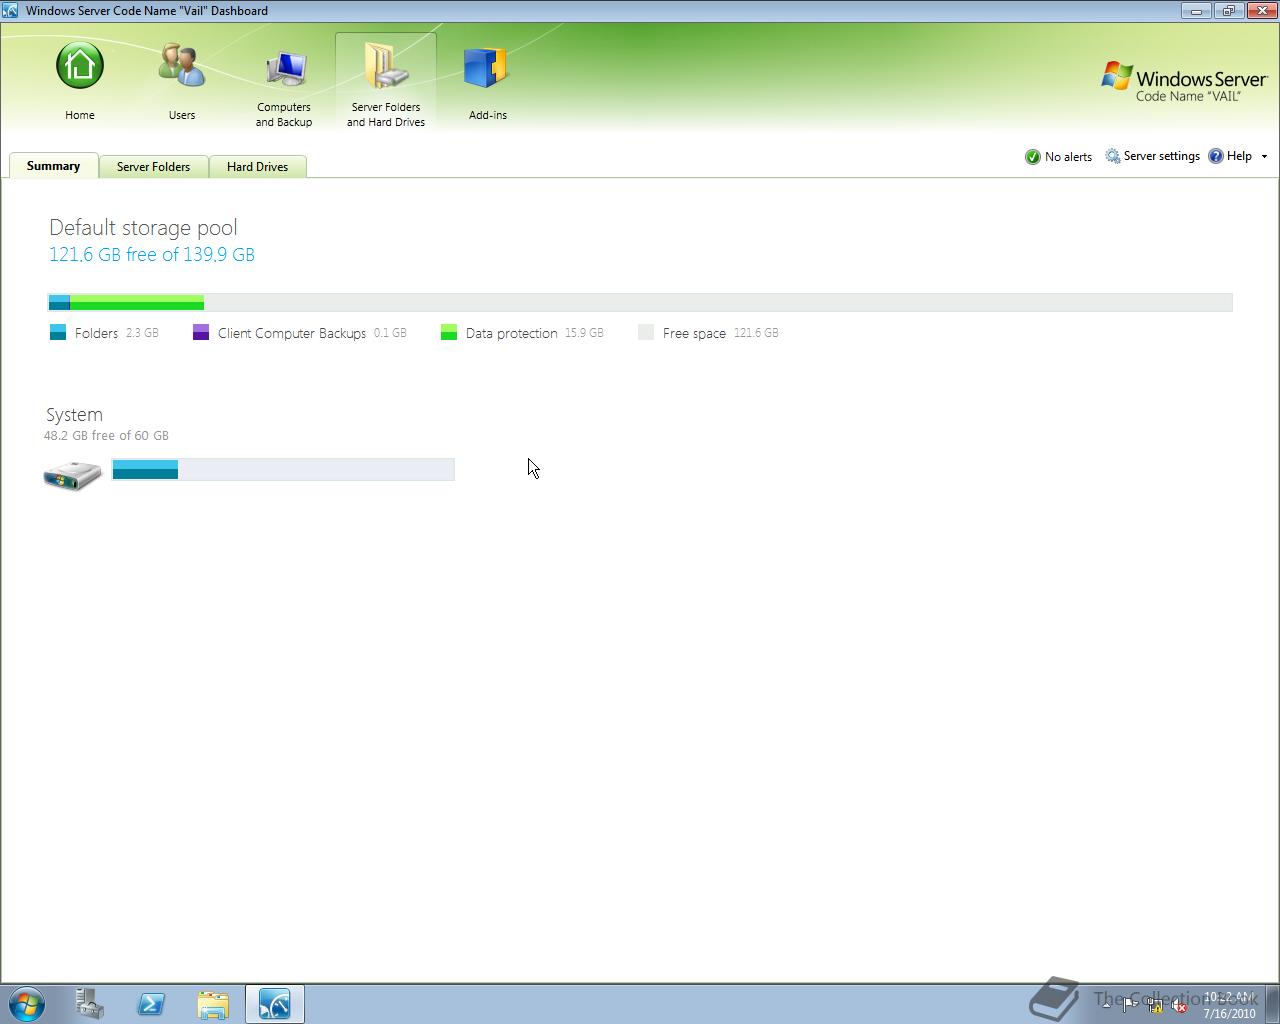Click the Data protection green swatch
The width and height of the screenshot is (1280, 1024).
click(x=449, y=332)
